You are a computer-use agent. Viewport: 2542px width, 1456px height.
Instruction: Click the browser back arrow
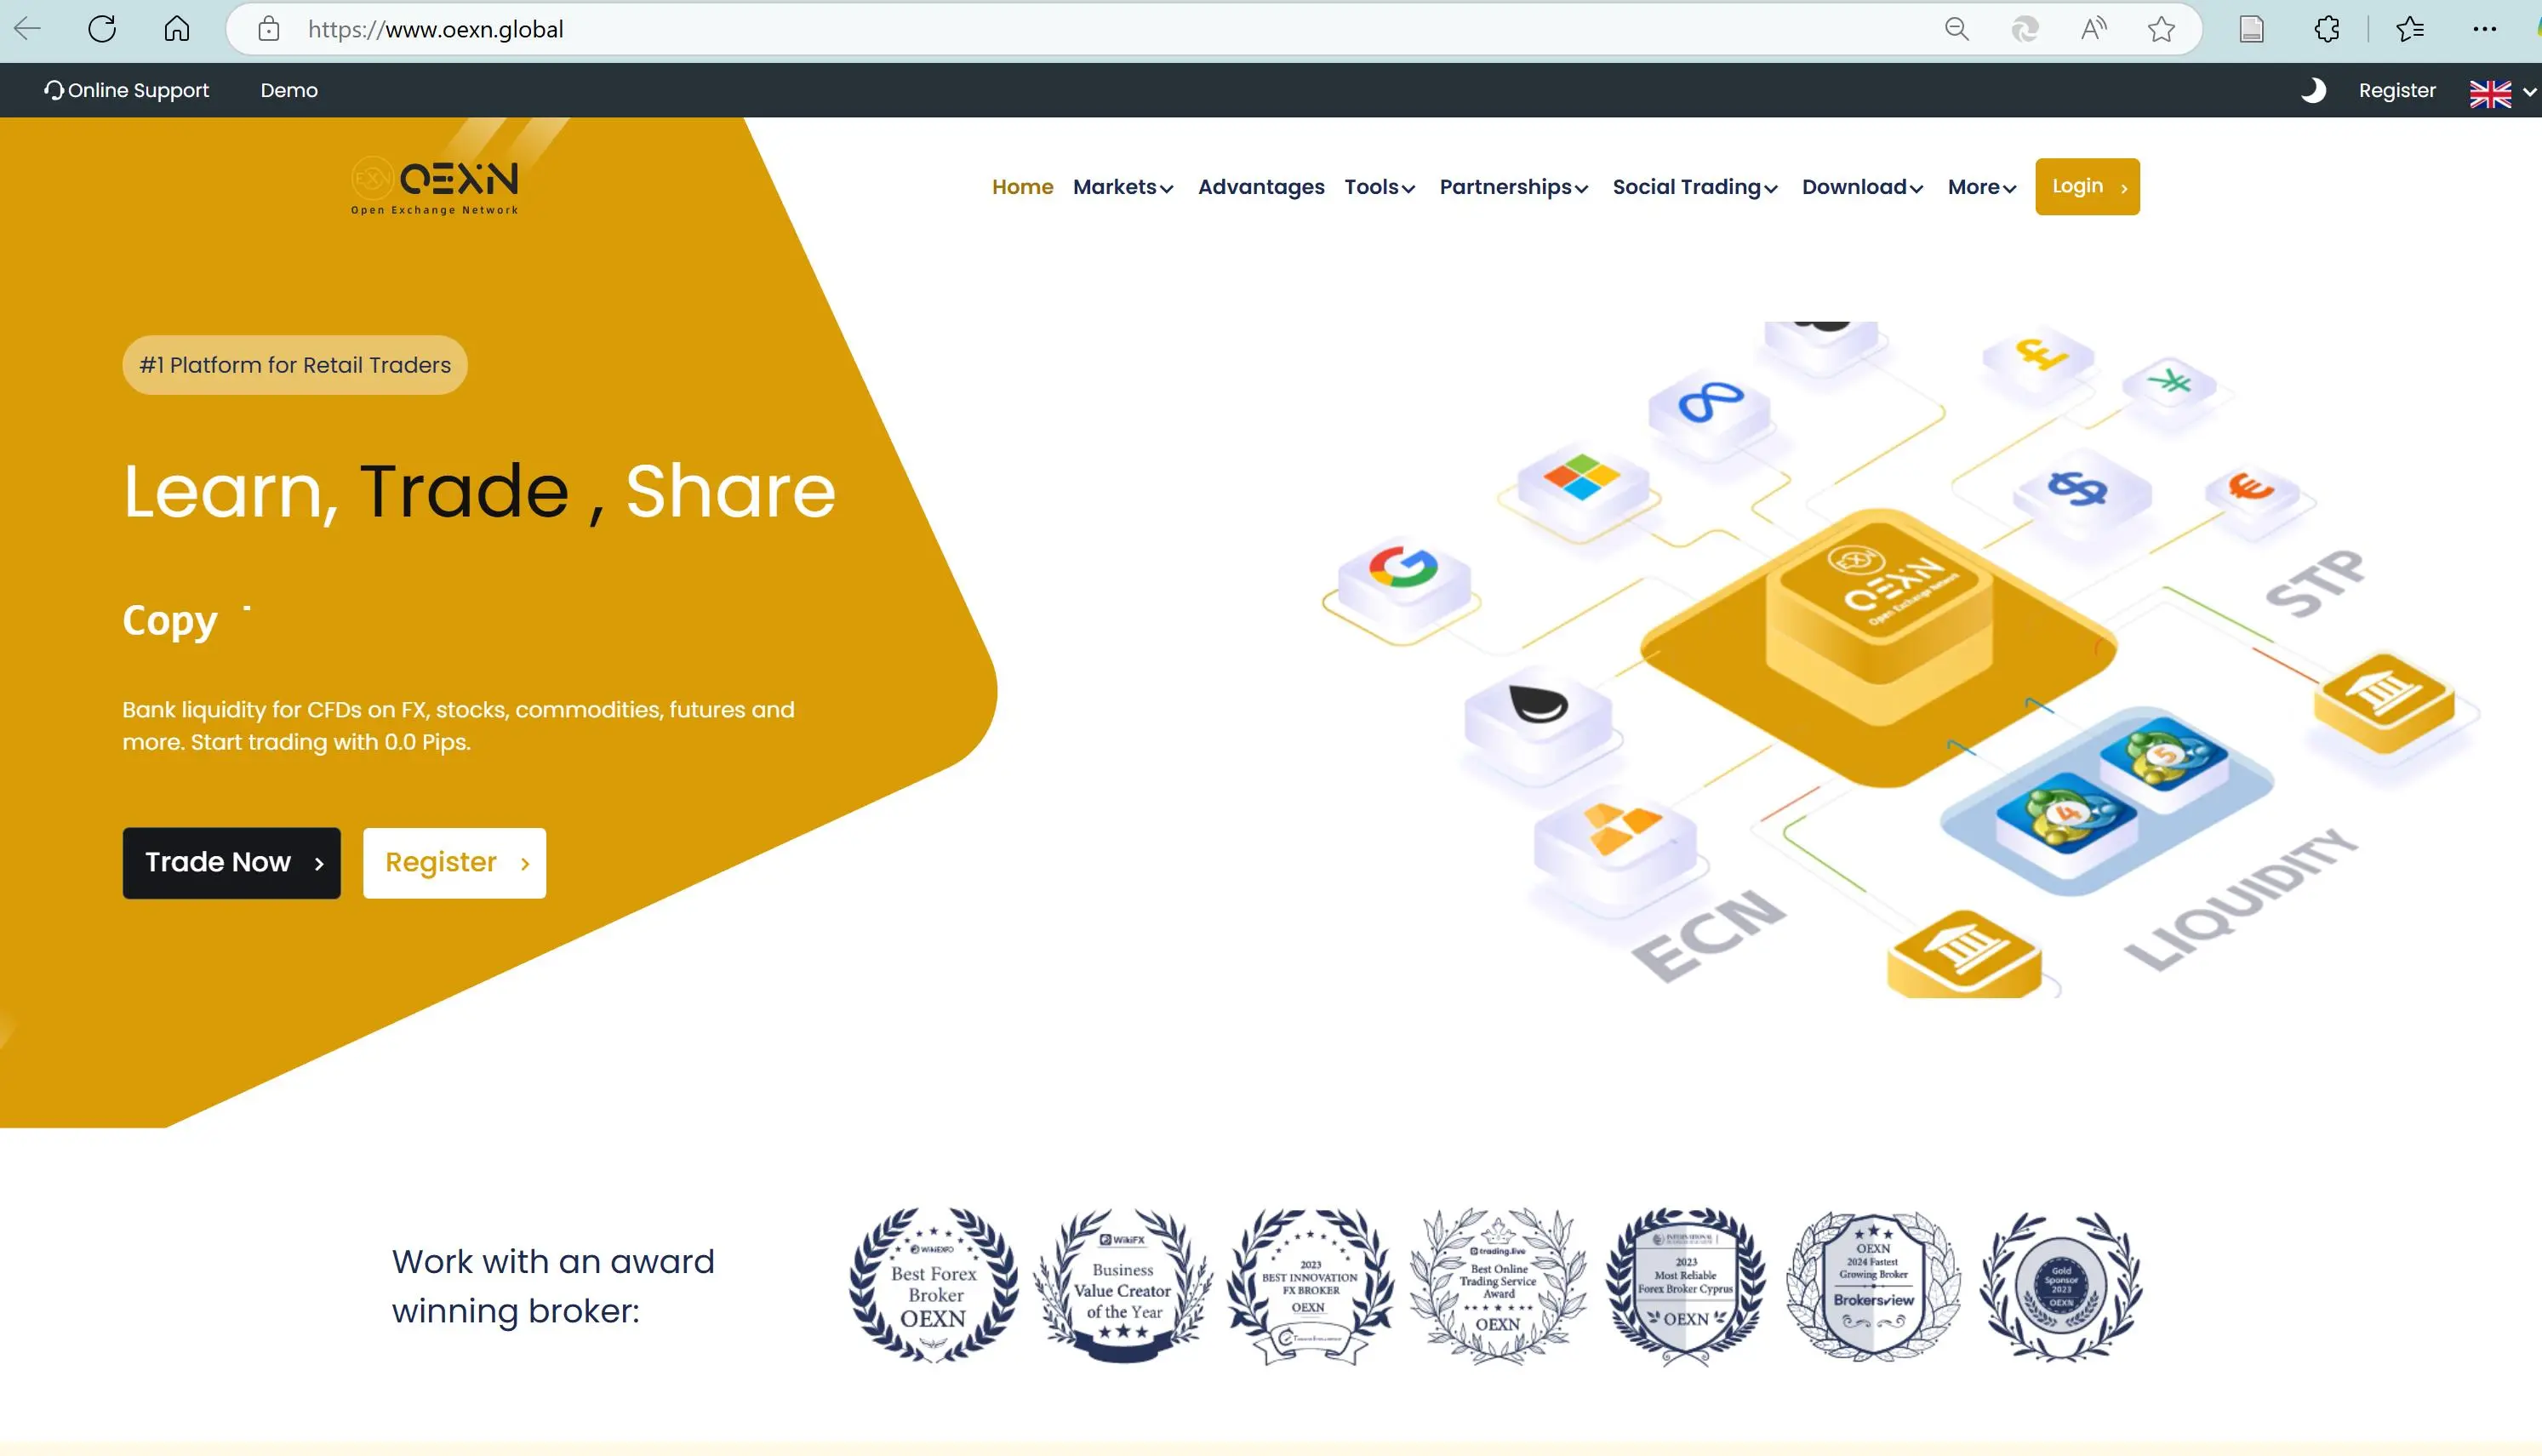coord(28,29)
